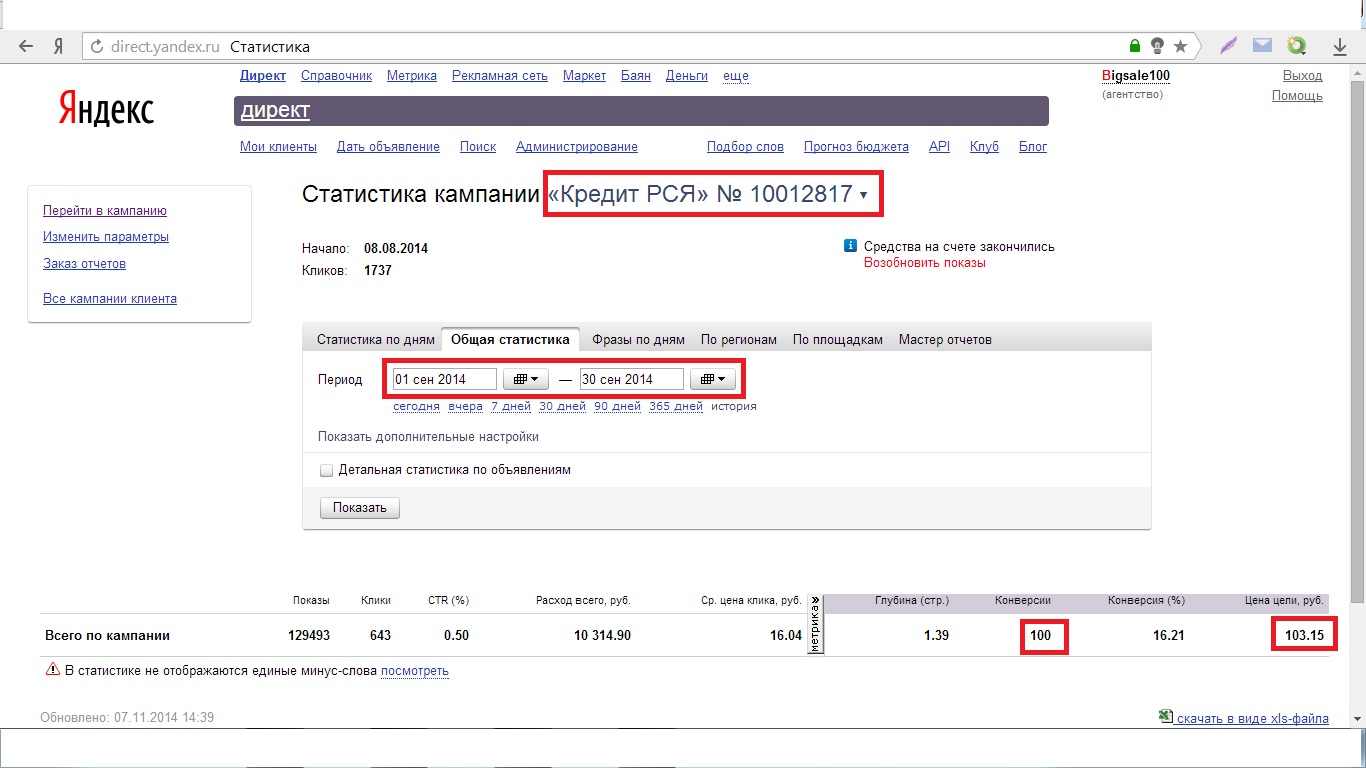Click the browser address bar
Screen dimensions: 1366x768
pyautogui.click(x=640, y=46)
